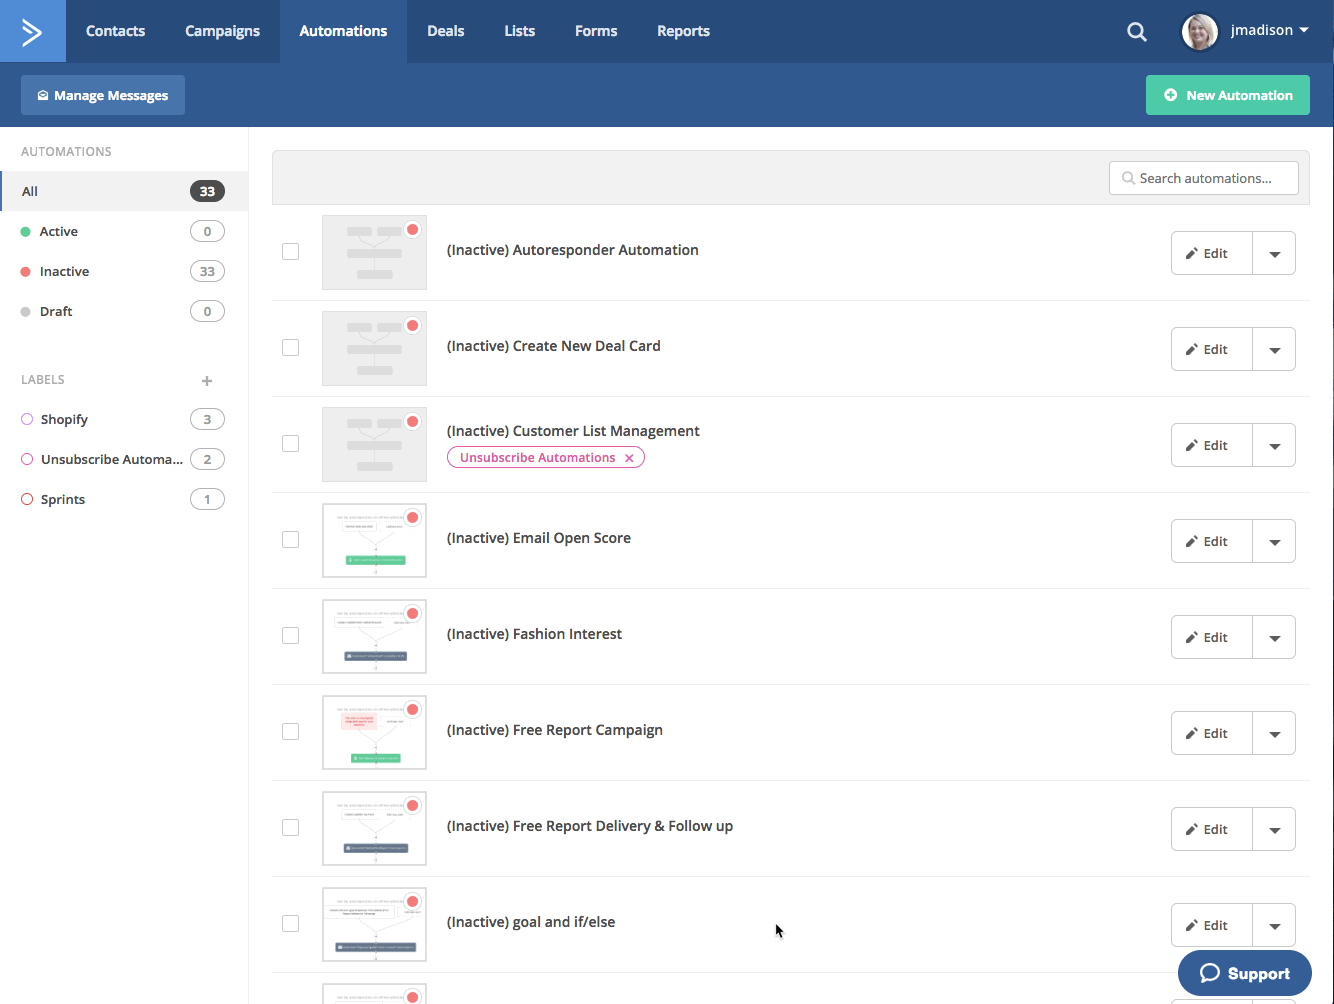Click the Inactive count badge 33
The width and height of the screenshot is (1334, 1004).
tap(207, 271)
